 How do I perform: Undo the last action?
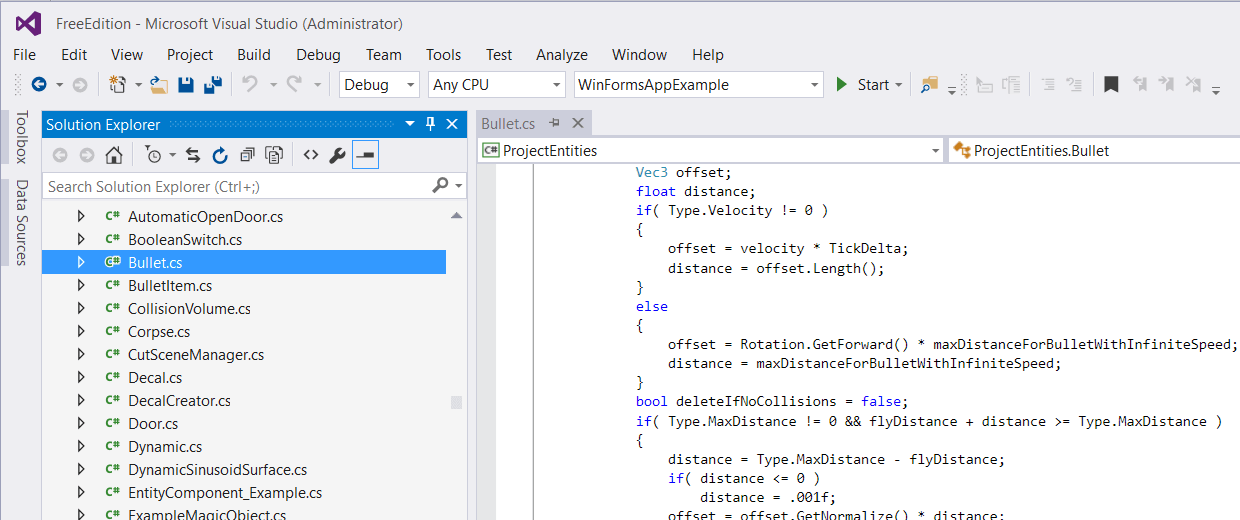(250, 85)
